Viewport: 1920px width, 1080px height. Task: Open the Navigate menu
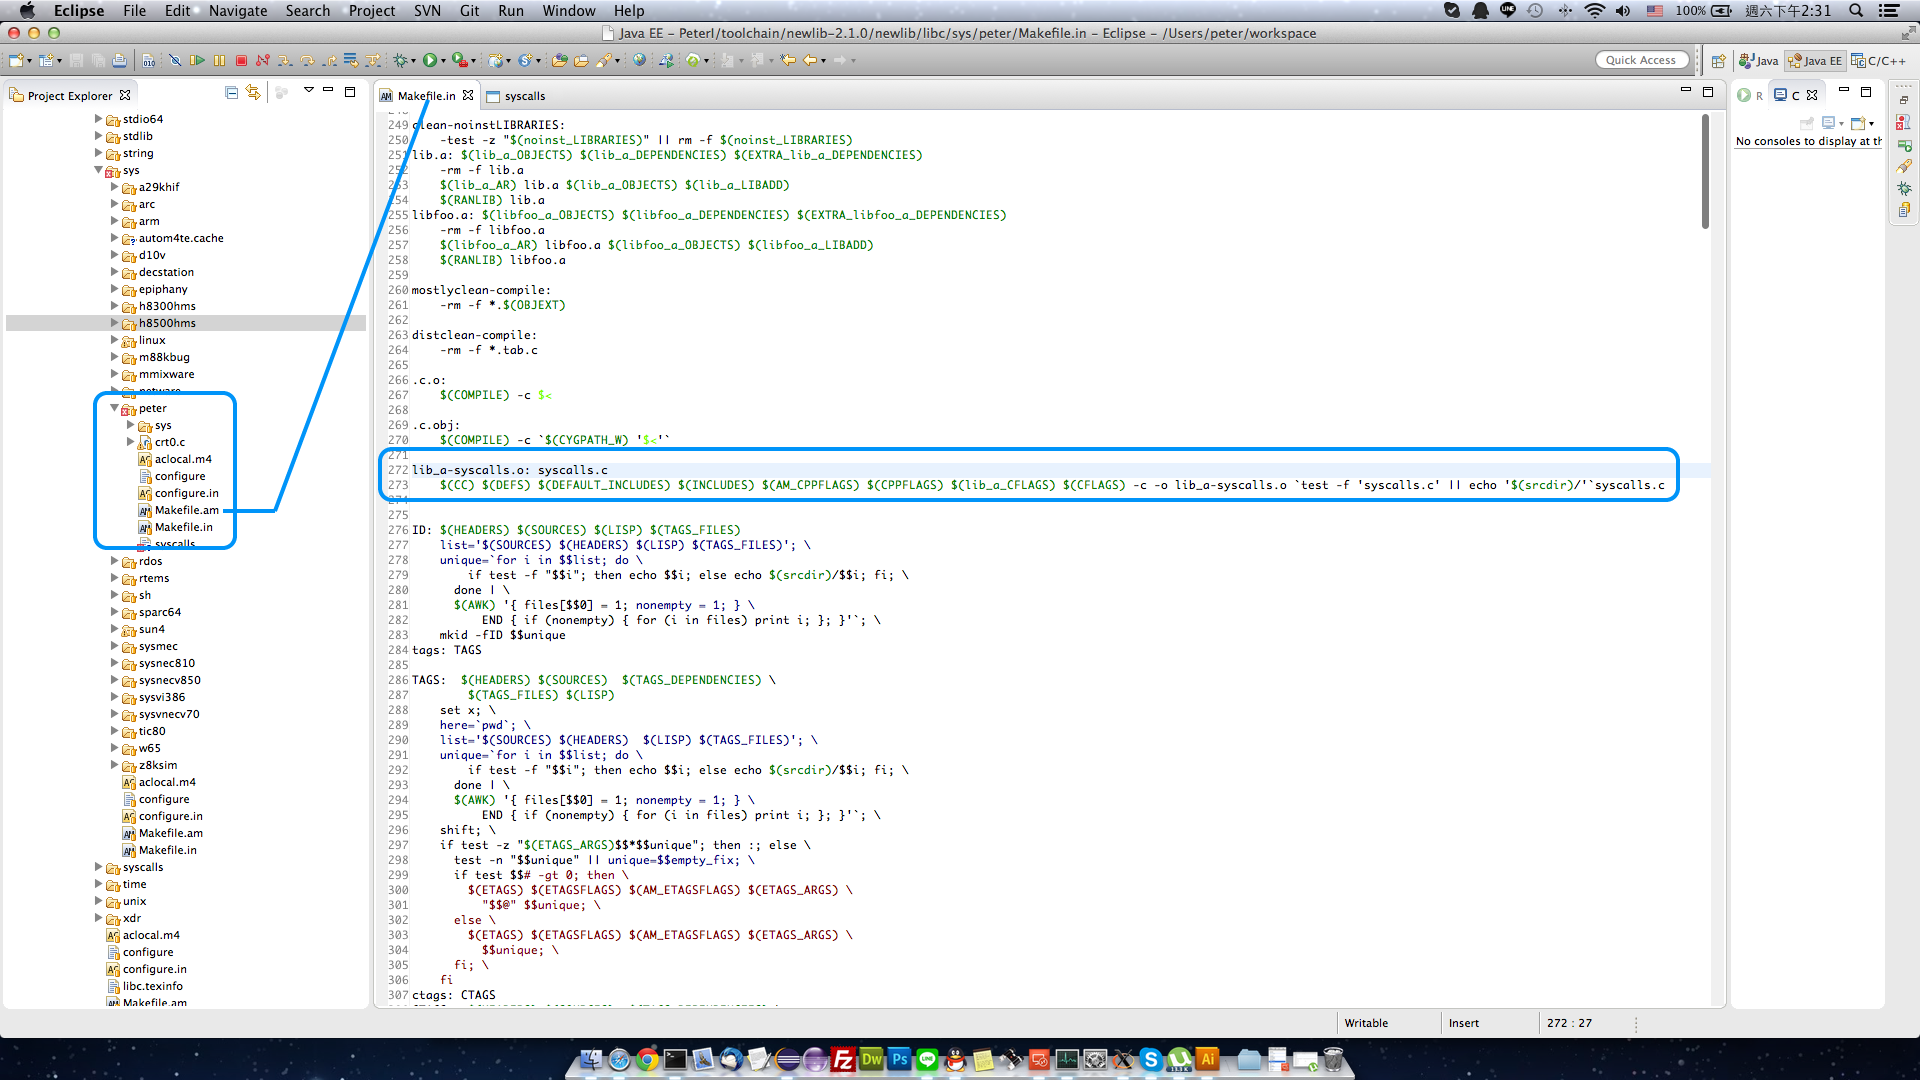click(238, 11)
